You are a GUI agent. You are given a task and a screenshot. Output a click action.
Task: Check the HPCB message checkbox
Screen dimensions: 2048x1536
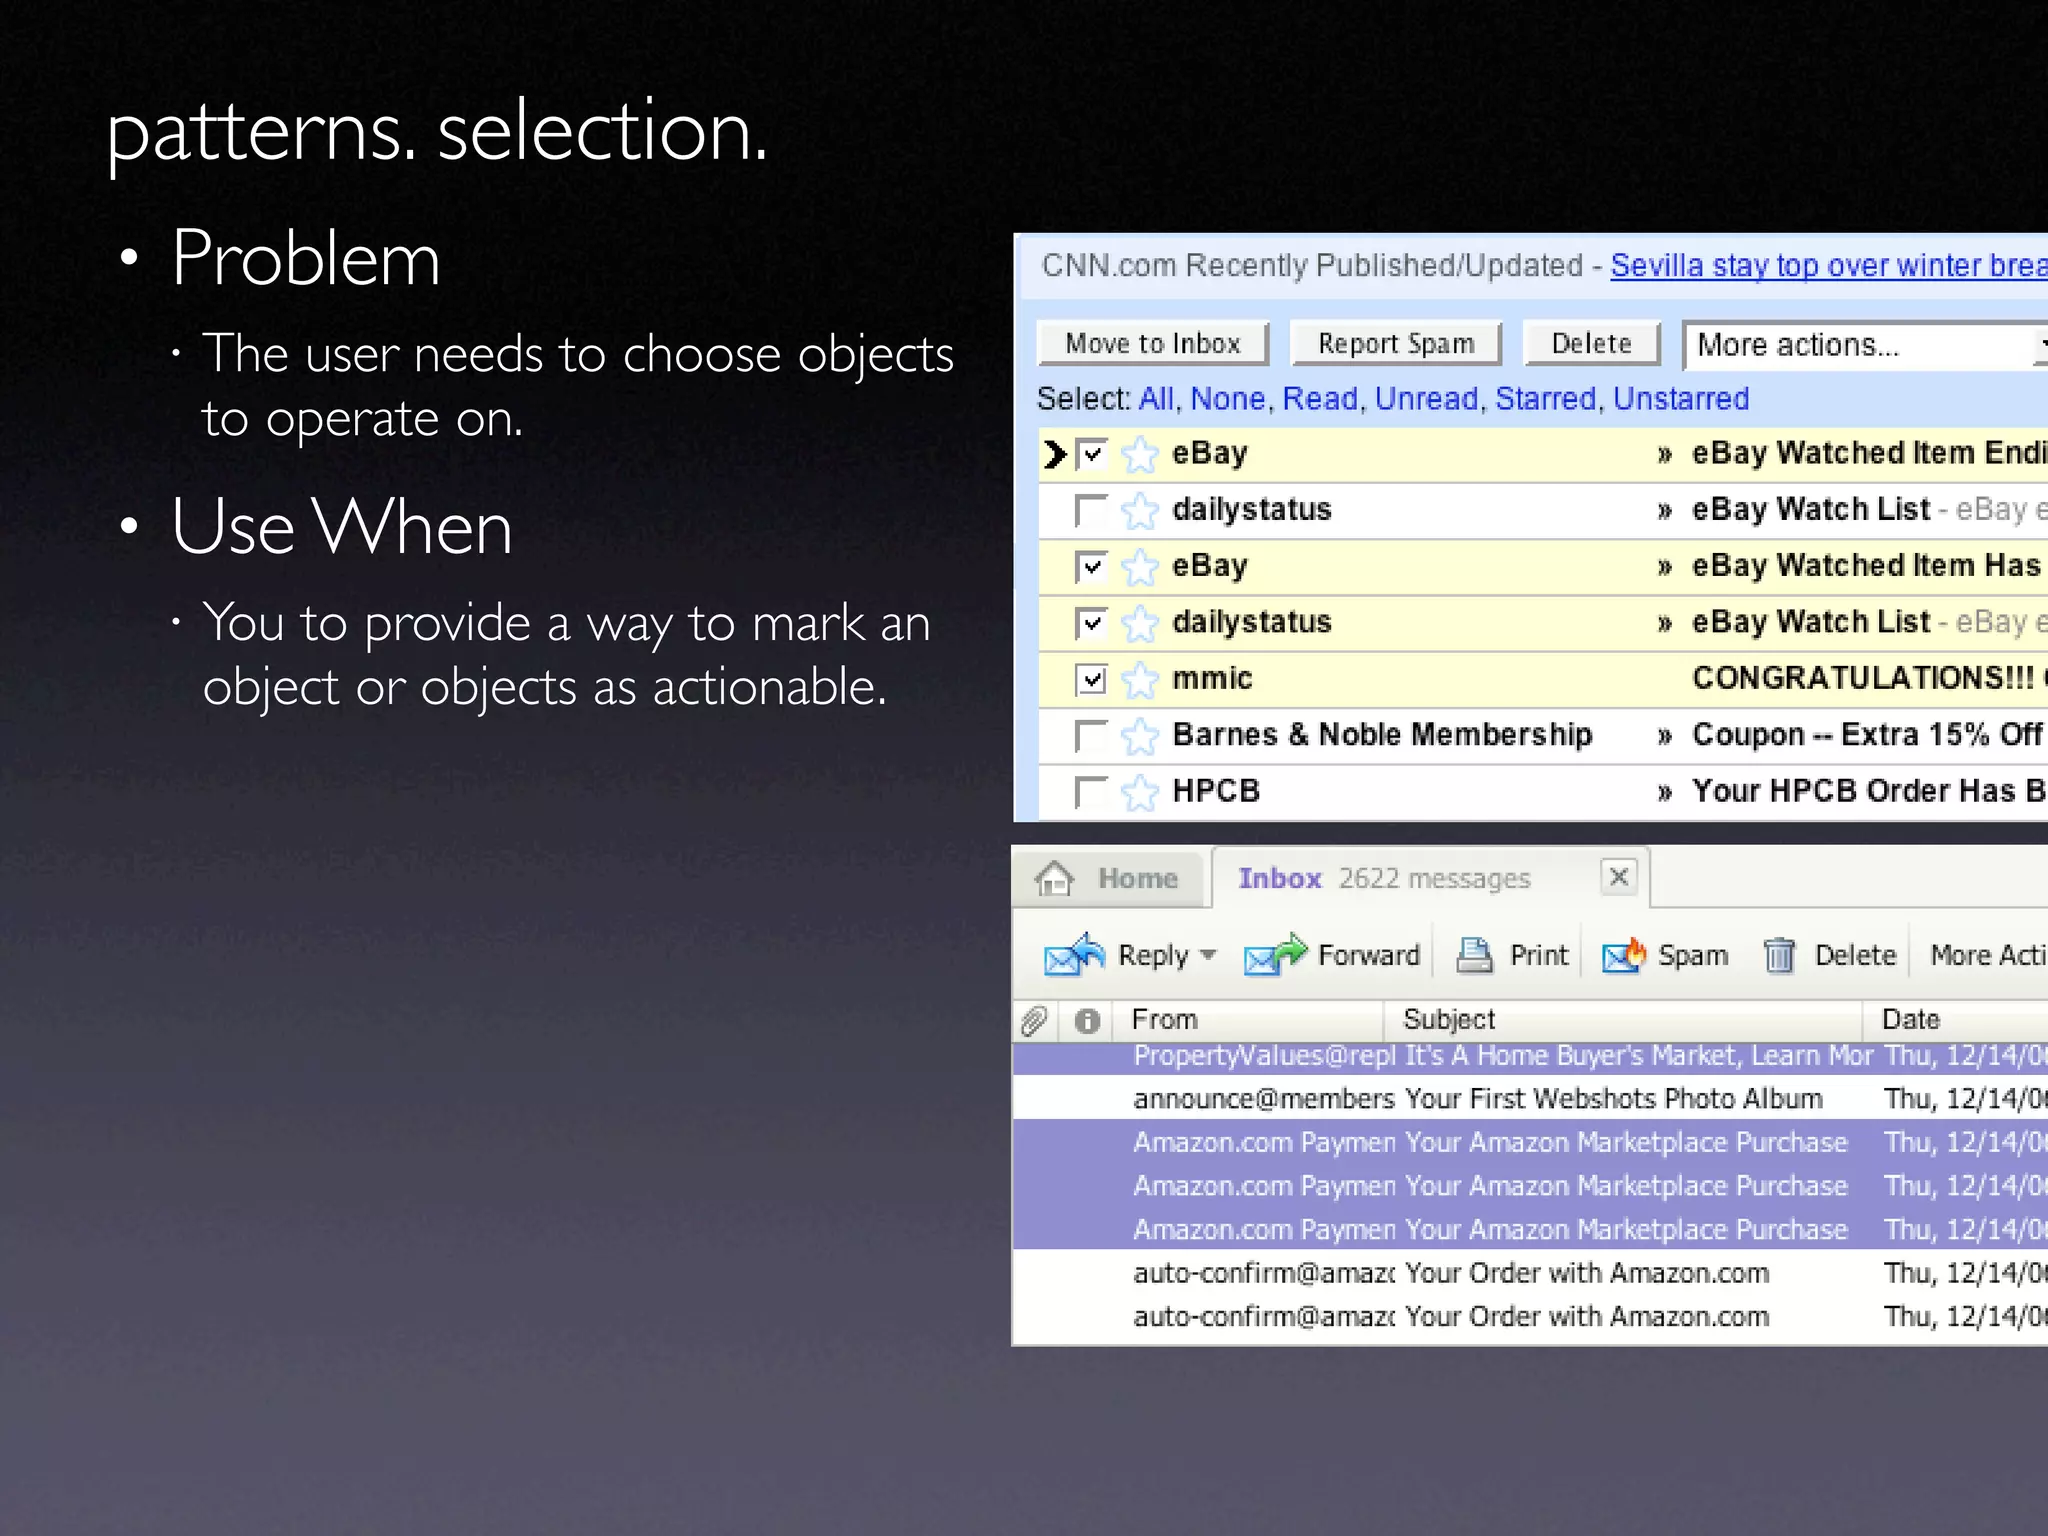(x=1091, y=793)
